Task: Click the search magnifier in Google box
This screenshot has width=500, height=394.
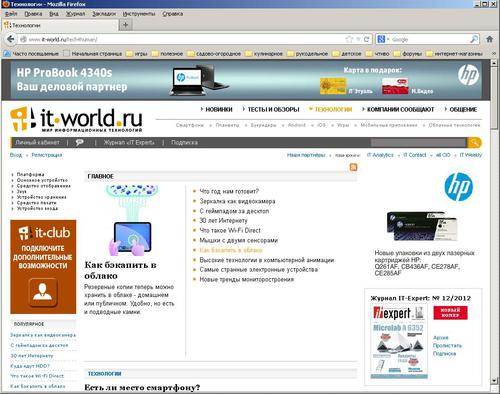Action: (x=474, y=39)
